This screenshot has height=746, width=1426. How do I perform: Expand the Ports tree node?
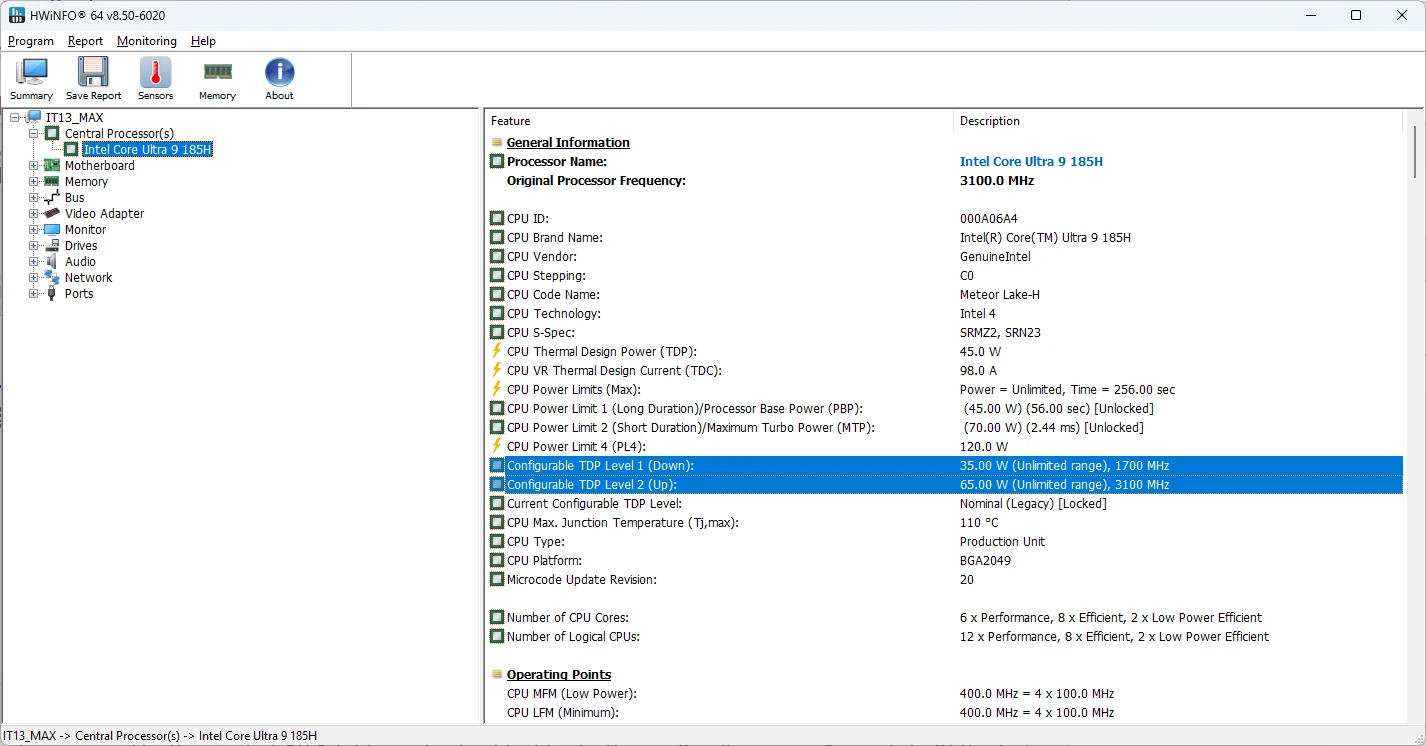tap(34, 294)
